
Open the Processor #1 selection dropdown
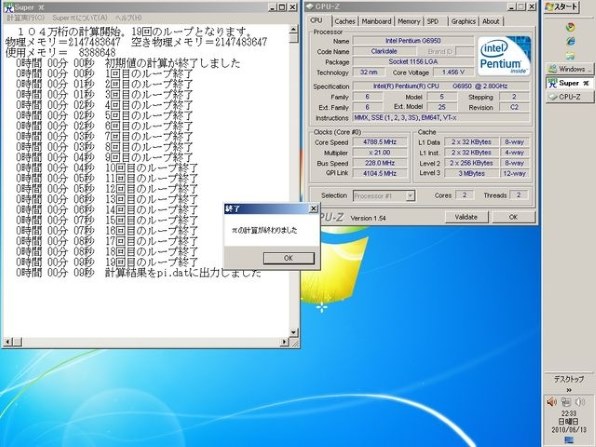pyautogui.click(x=384, y=196)
